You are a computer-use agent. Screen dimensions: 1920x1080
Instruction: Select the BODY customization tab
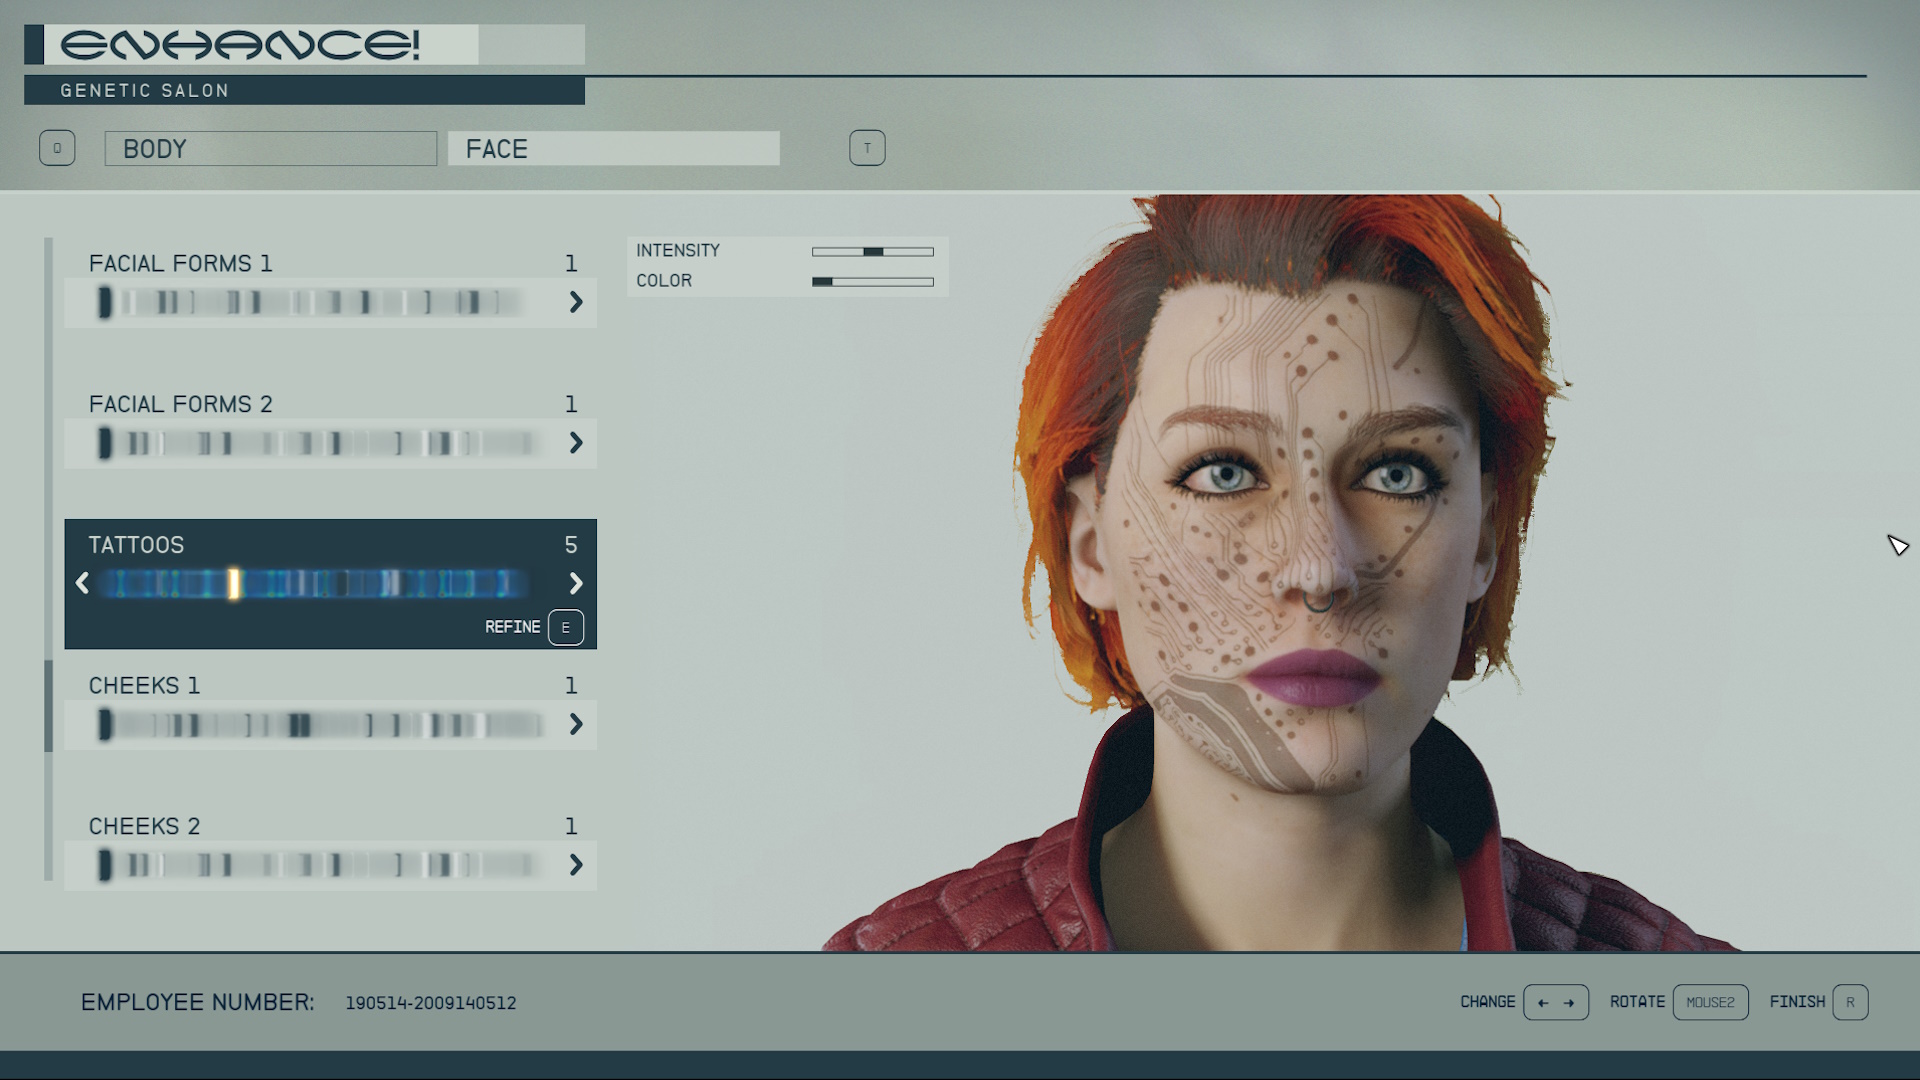[x=272, y=148]
